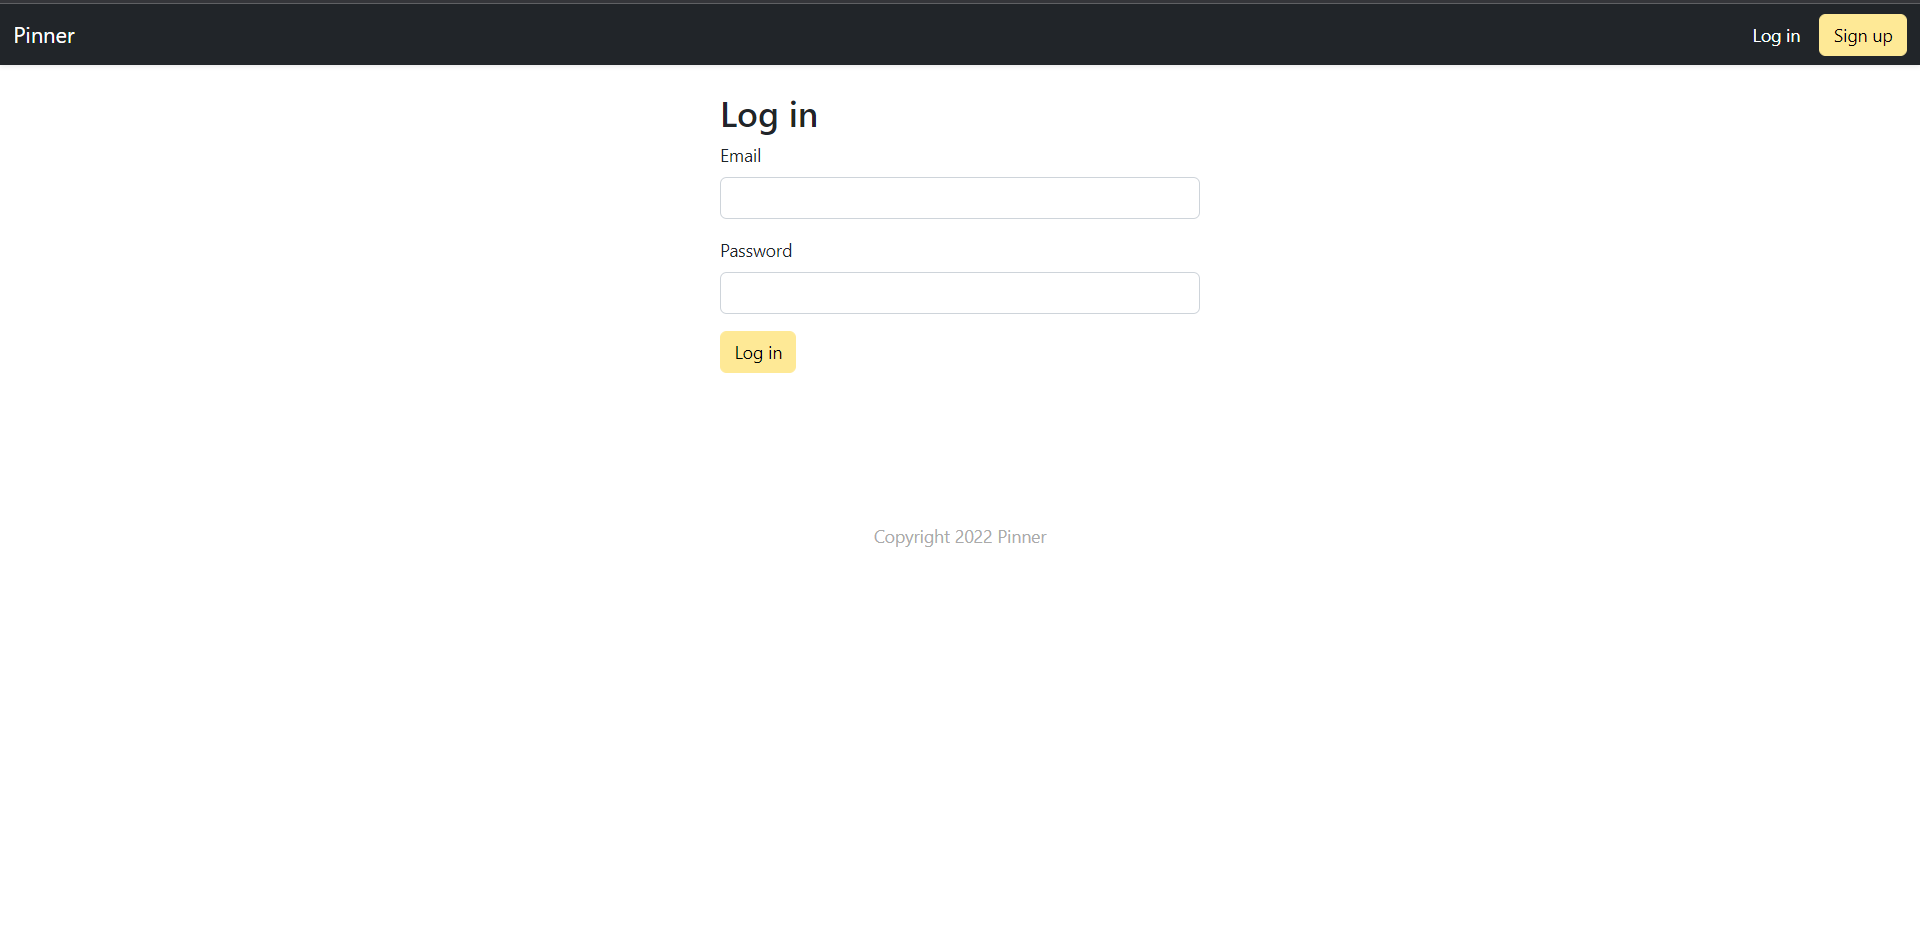Click inside the Email input field
Screen dimensions: 1920x934
(x=959, y=197)
